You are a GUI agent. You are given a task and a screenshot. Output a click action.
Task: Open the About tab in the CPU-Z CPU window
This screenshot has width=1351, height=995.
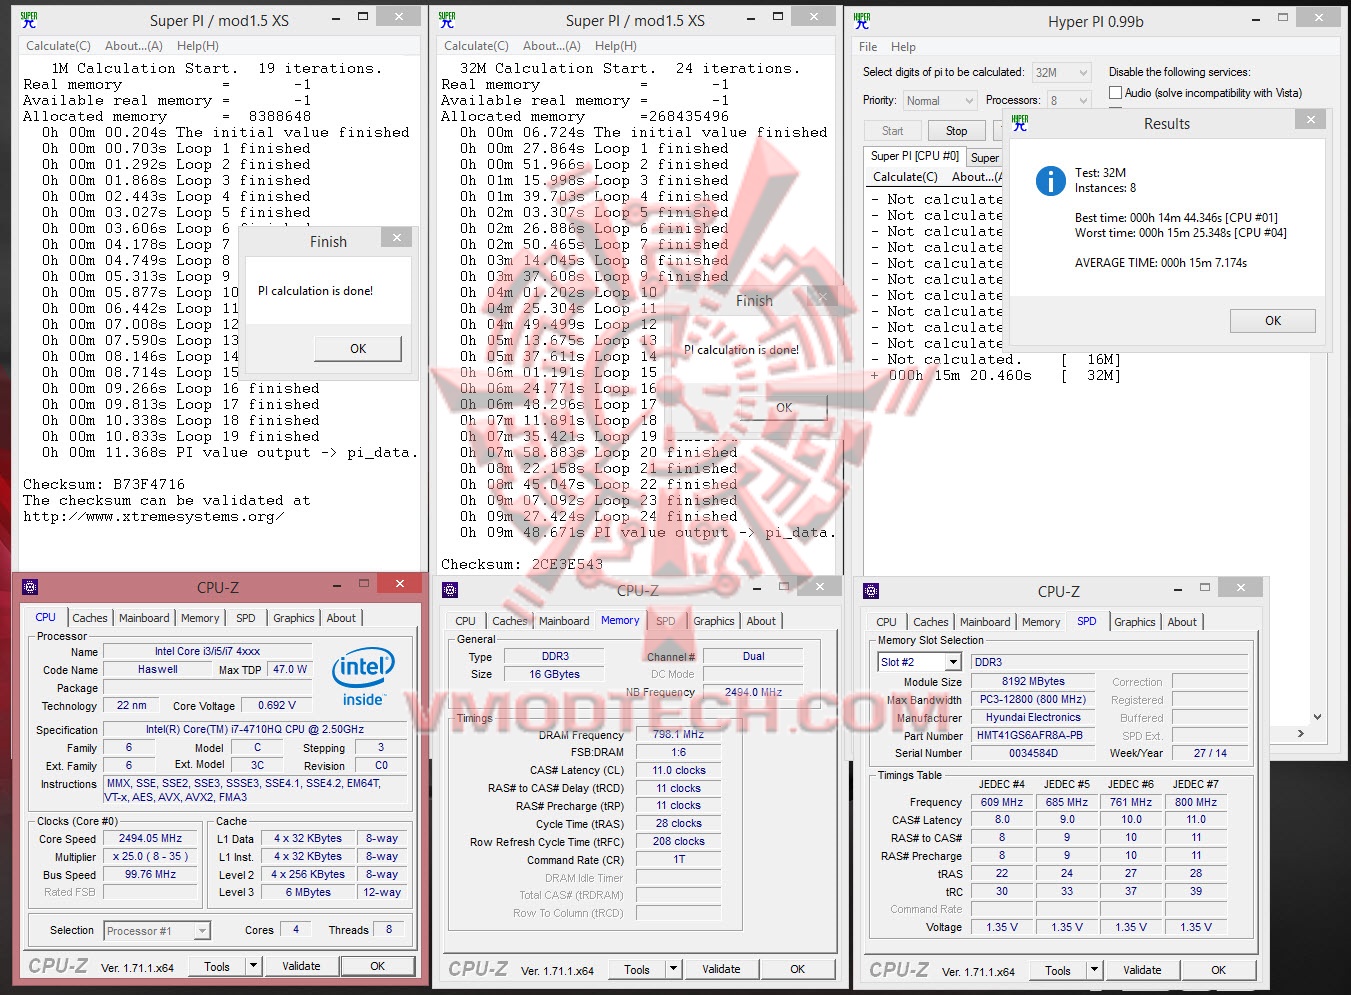point(341,618)
